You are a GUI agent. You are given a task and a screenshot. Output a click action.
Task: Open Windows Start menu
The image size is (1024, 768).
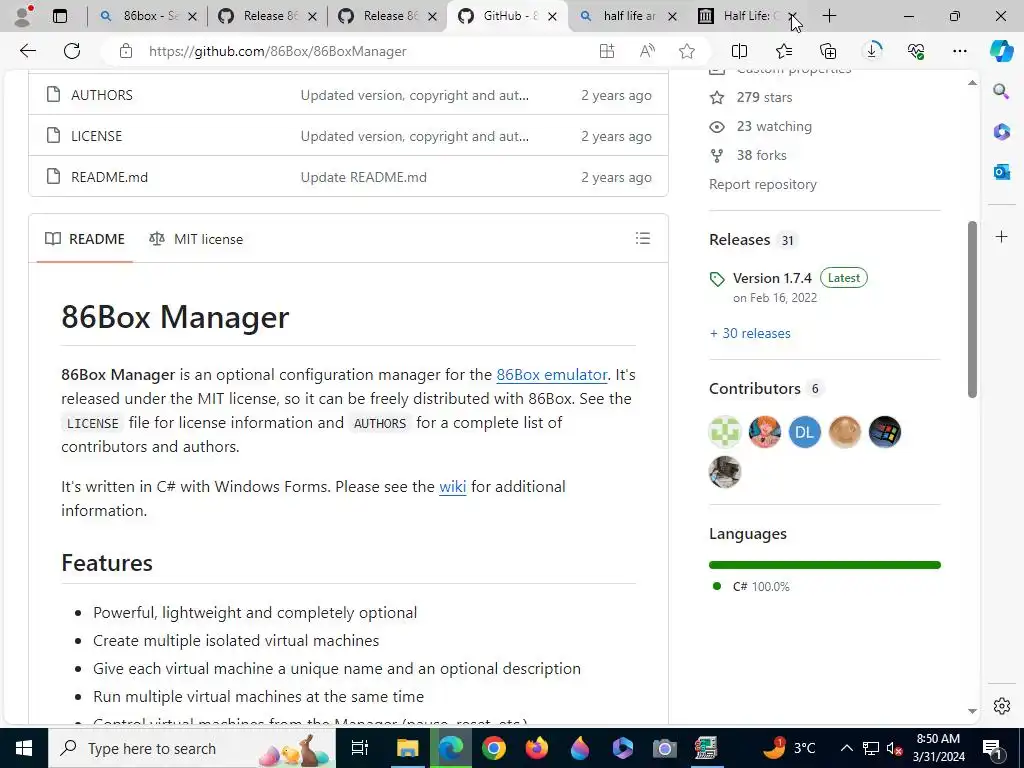coord(24,748)
